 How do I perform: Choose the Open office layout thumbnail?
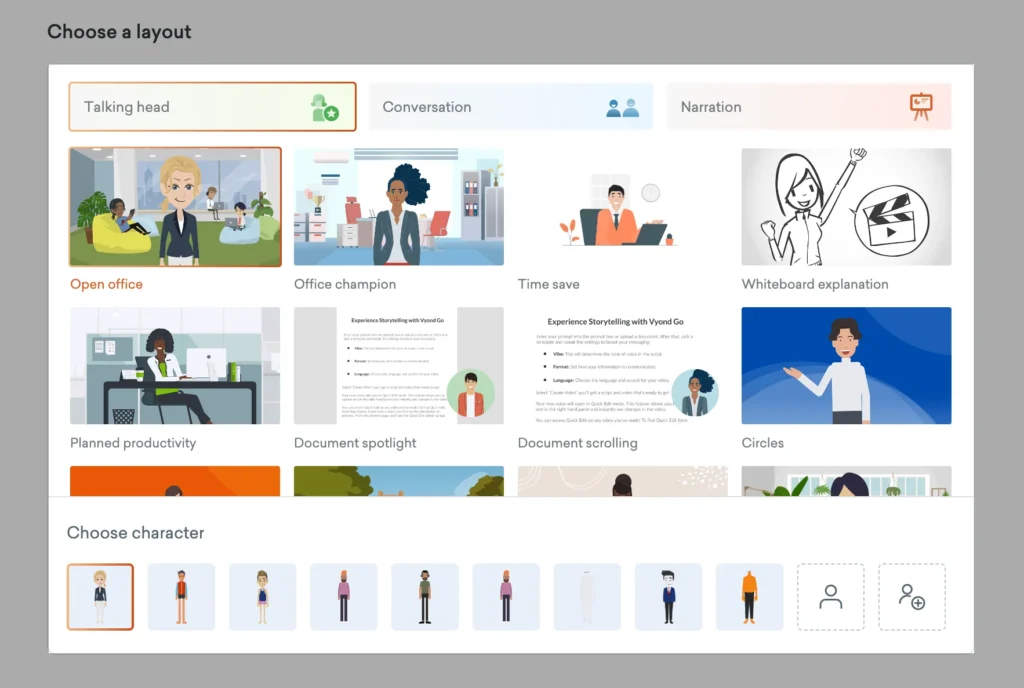pyautogui.click(x=175, y=207)
